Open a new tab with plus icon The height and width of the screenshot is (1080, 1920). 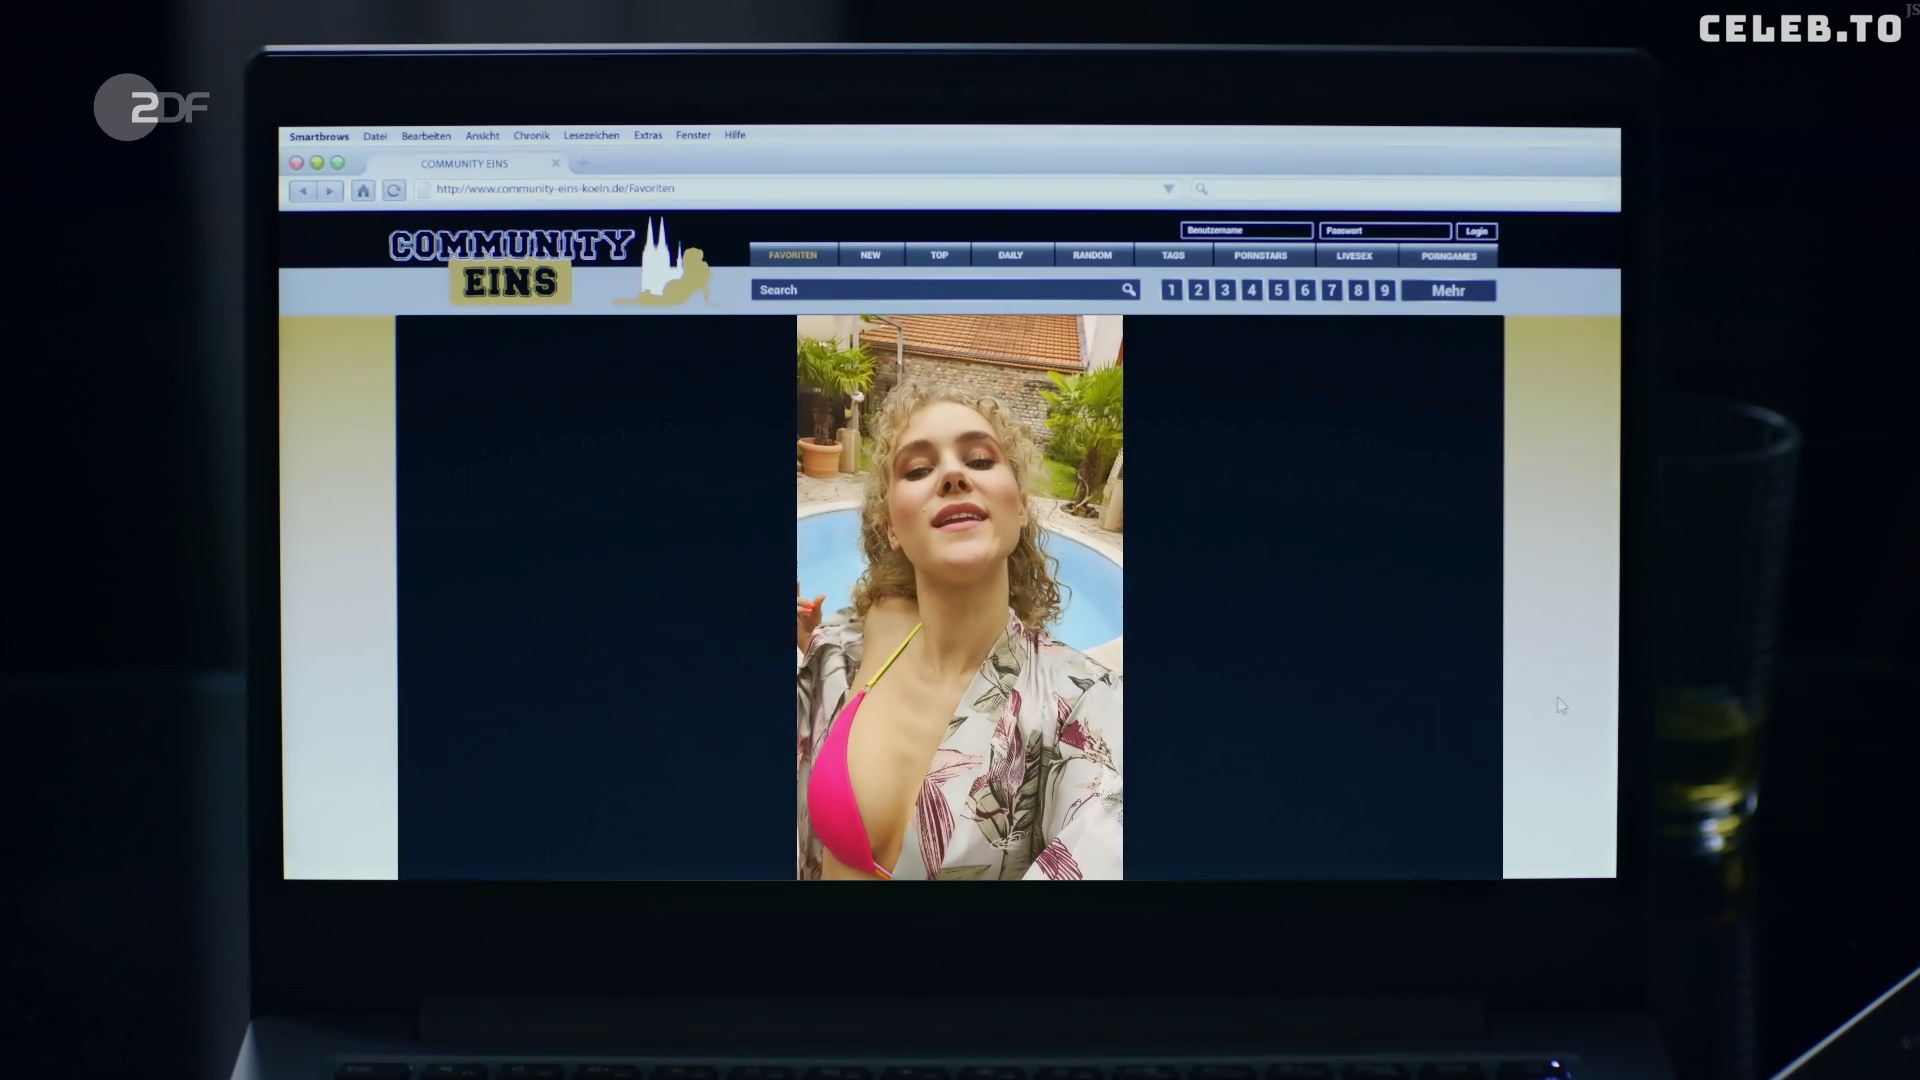[x=583, y=163]
